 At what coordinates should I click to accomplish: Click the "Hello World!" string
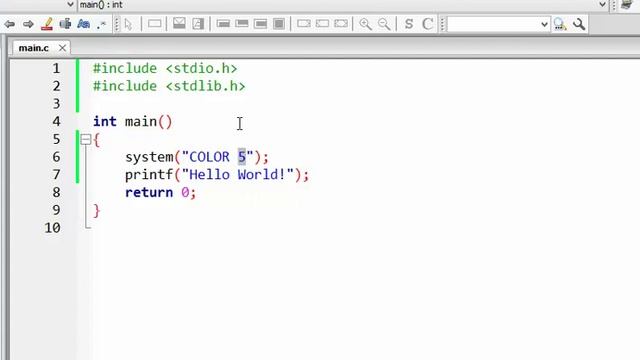pyautogui.click(x=238, y=175)
